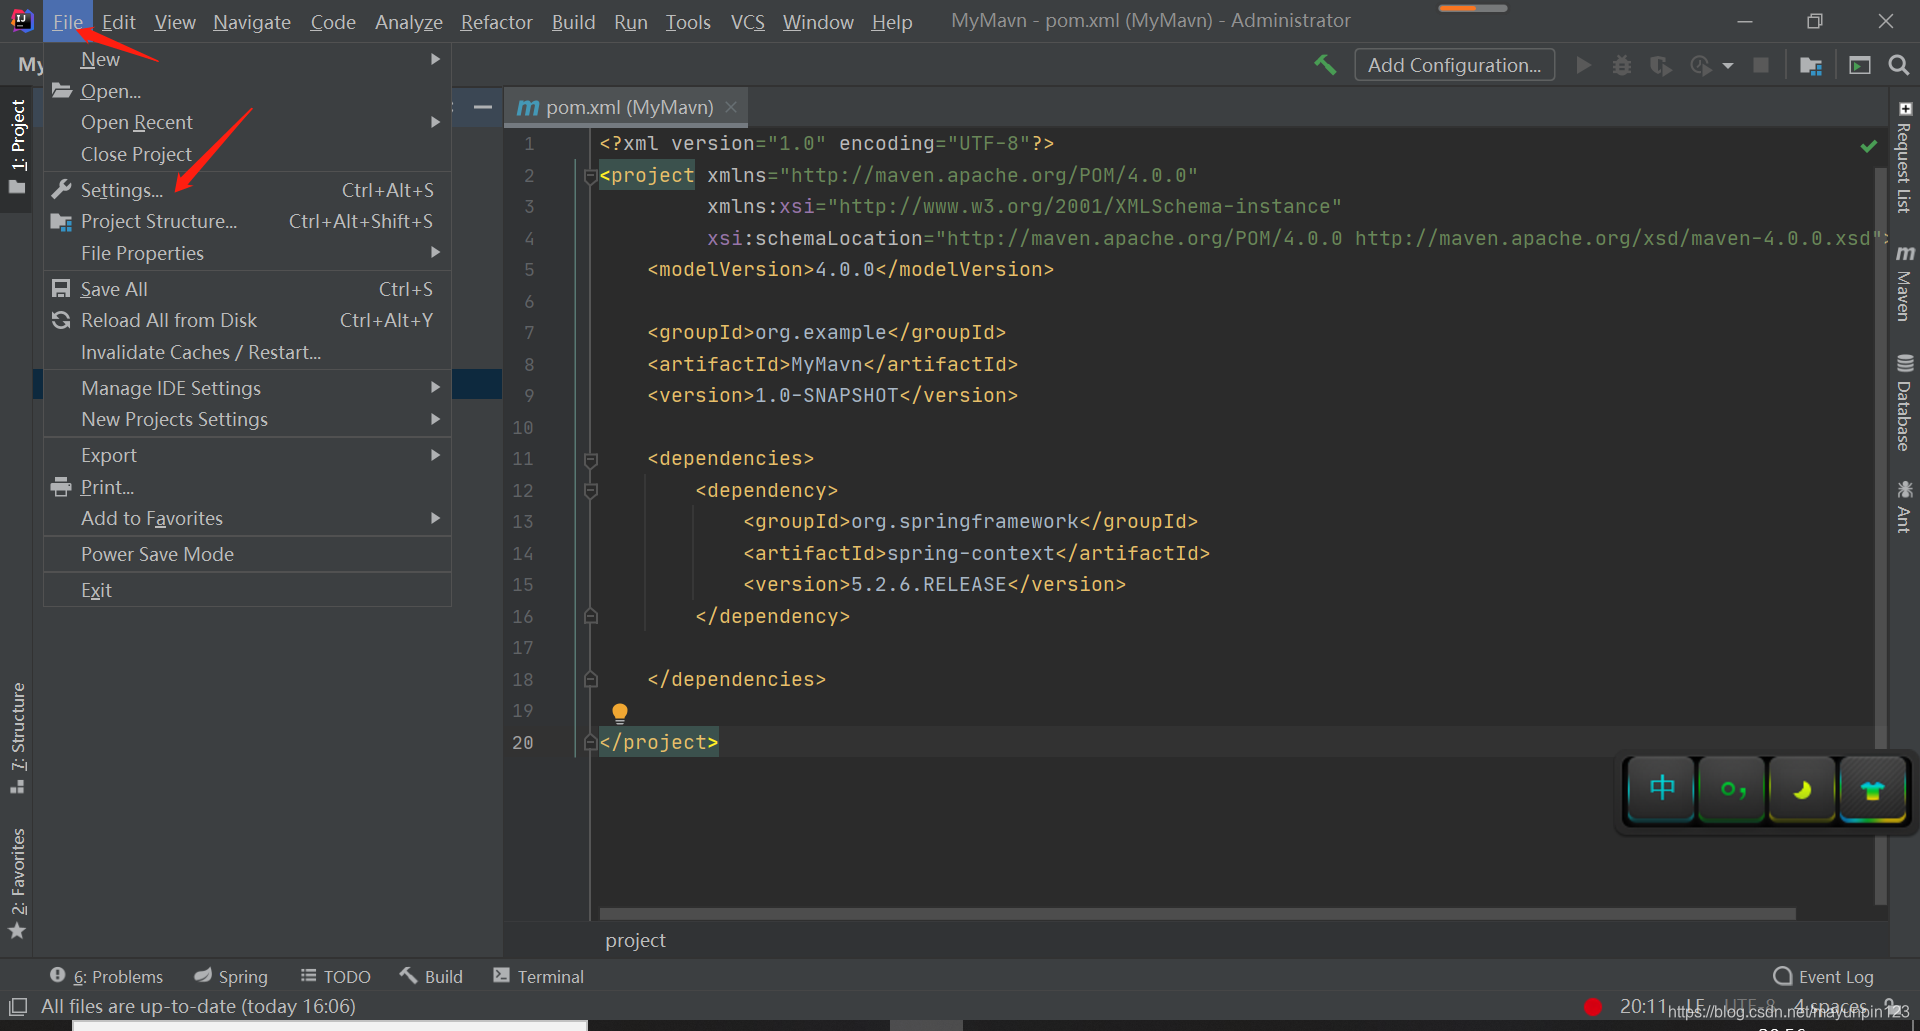Click the editor horizontal scrollbar

(1190, 913)
